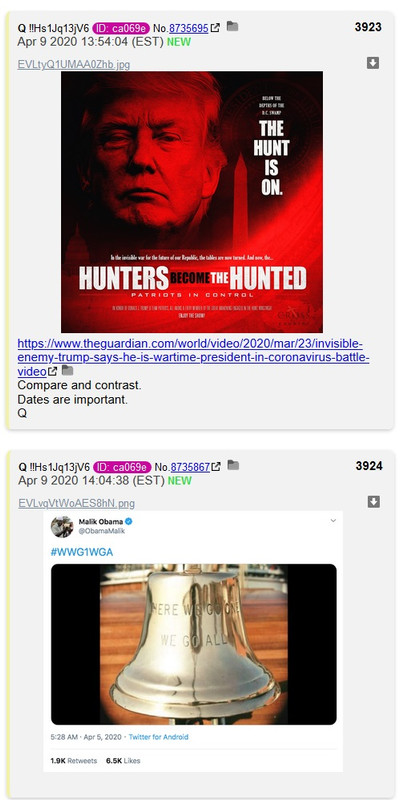This screenshot has width=412, height=800.
Task: Click Twitter for Android link in tweet
Action: click(159, 737)
